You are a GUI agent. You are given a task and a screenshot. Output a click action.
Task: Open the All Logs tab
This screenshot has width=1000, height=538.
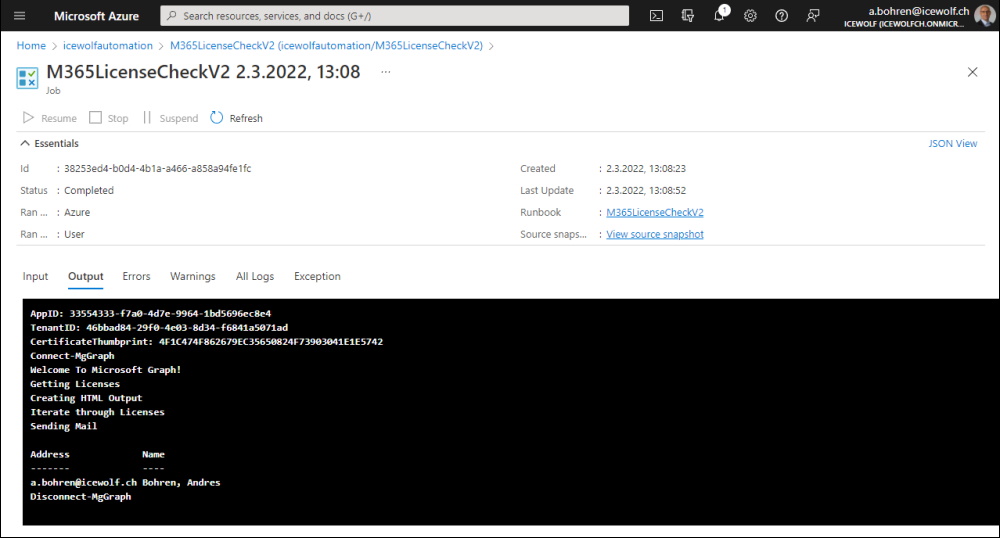click(x=254, y=276)
